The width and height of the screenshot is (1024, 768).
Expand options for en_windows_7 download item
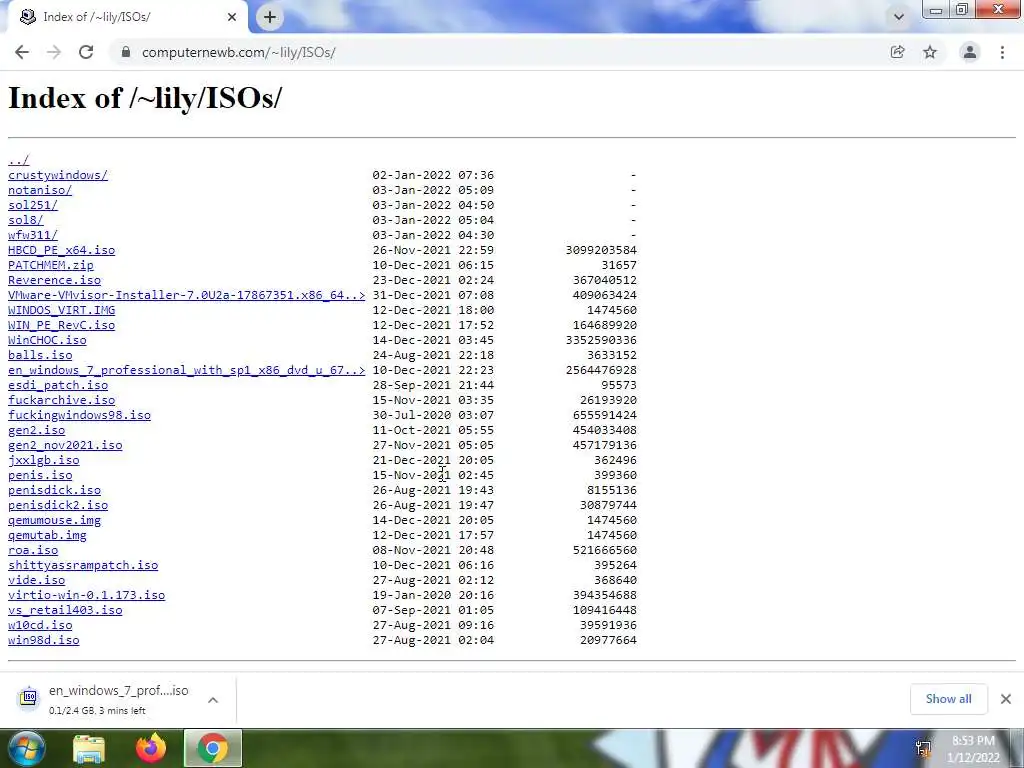(213, 700)
